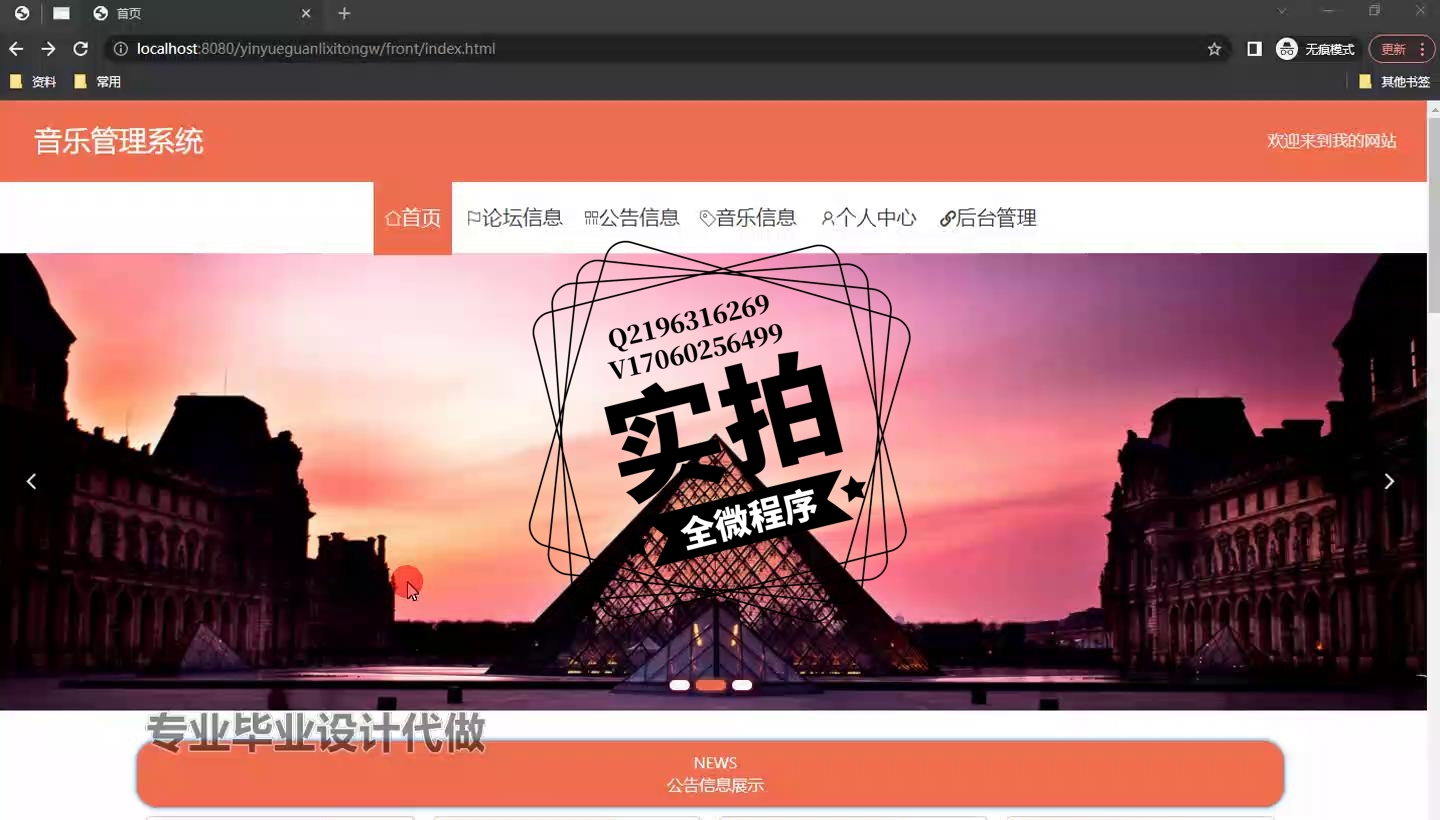
Task: Open 音乐信息 music navigation item
Action: [748, 218]
